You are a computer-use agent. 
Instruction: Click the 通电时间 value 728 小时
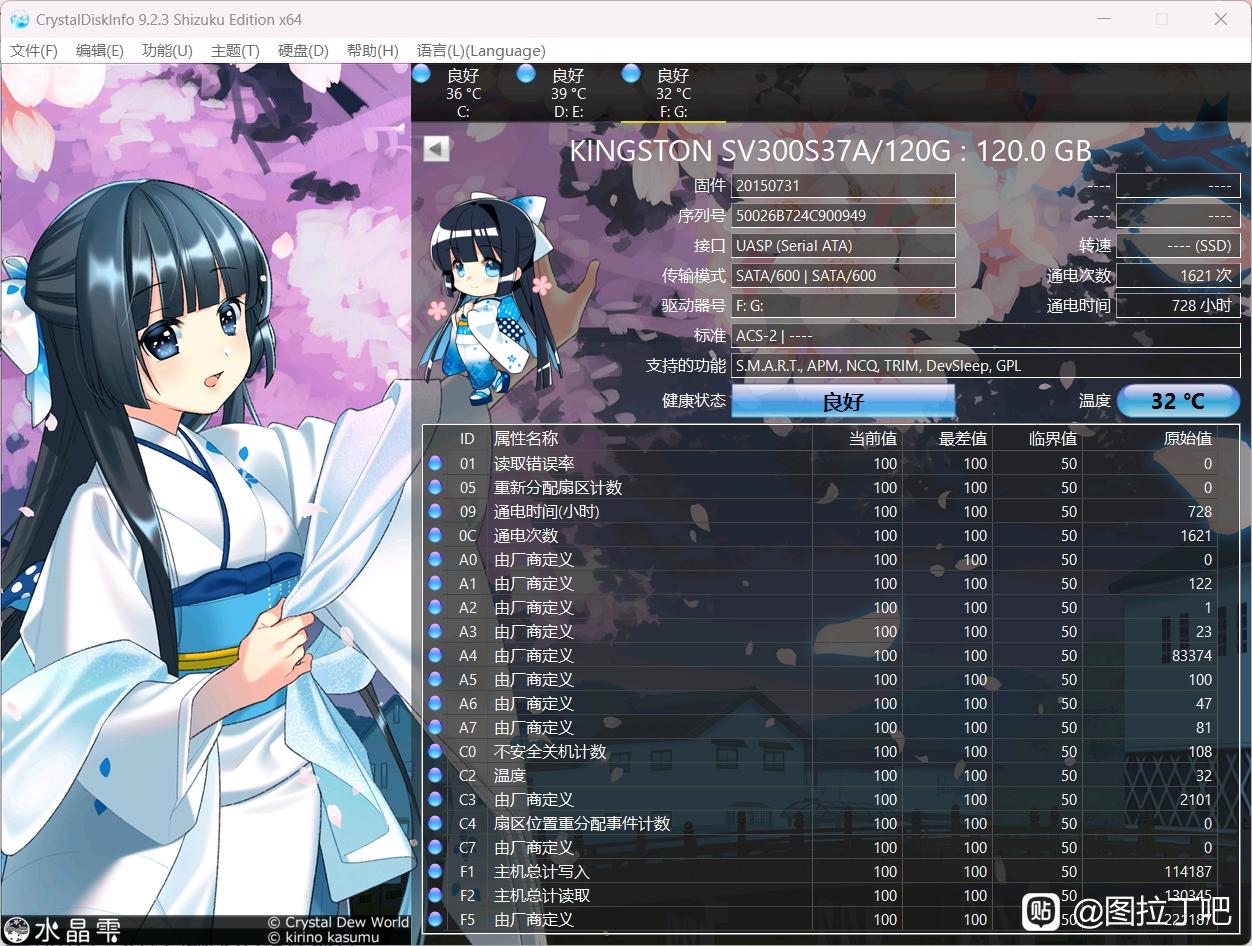click(x=1178, y=305)
